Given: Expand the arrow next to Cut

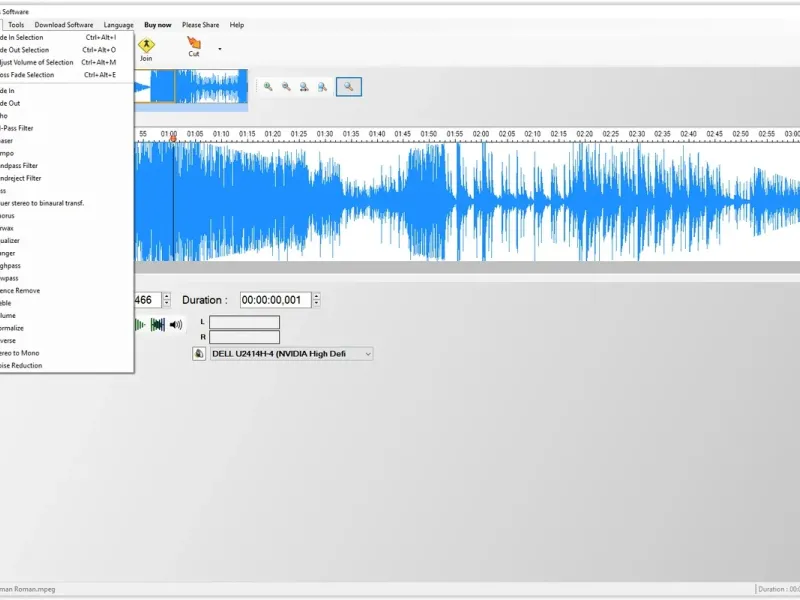Looking at the screenshot, I should pos(220,49).
